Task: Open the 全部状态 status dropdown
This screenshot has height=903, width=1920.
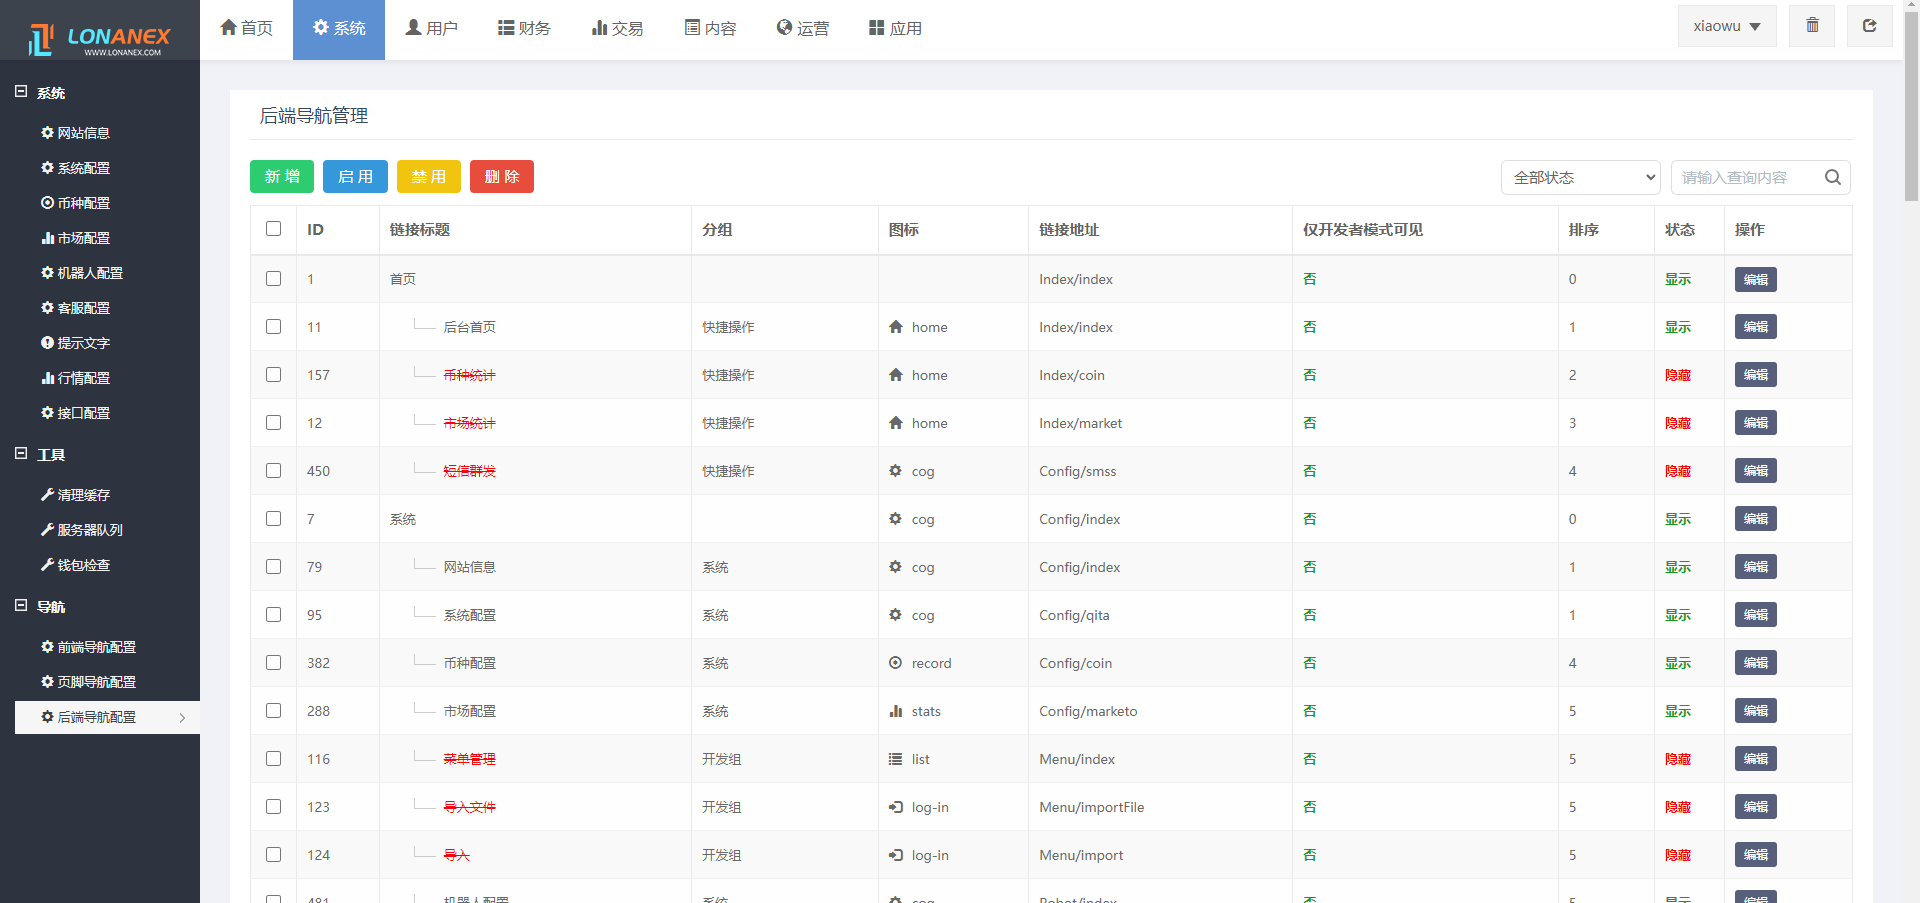Action: (1580, 177)
